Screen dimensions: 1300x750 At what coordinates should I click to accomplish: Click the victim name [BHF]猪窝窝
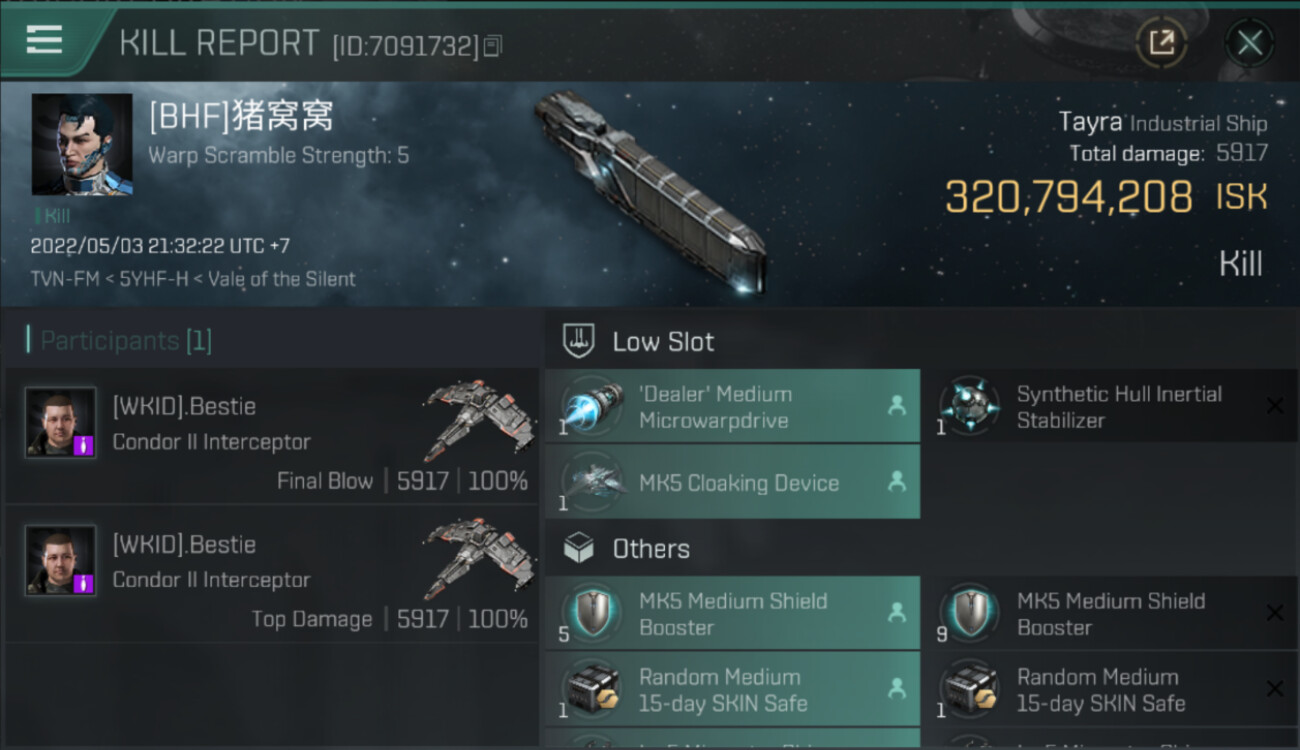click(240, 117)
